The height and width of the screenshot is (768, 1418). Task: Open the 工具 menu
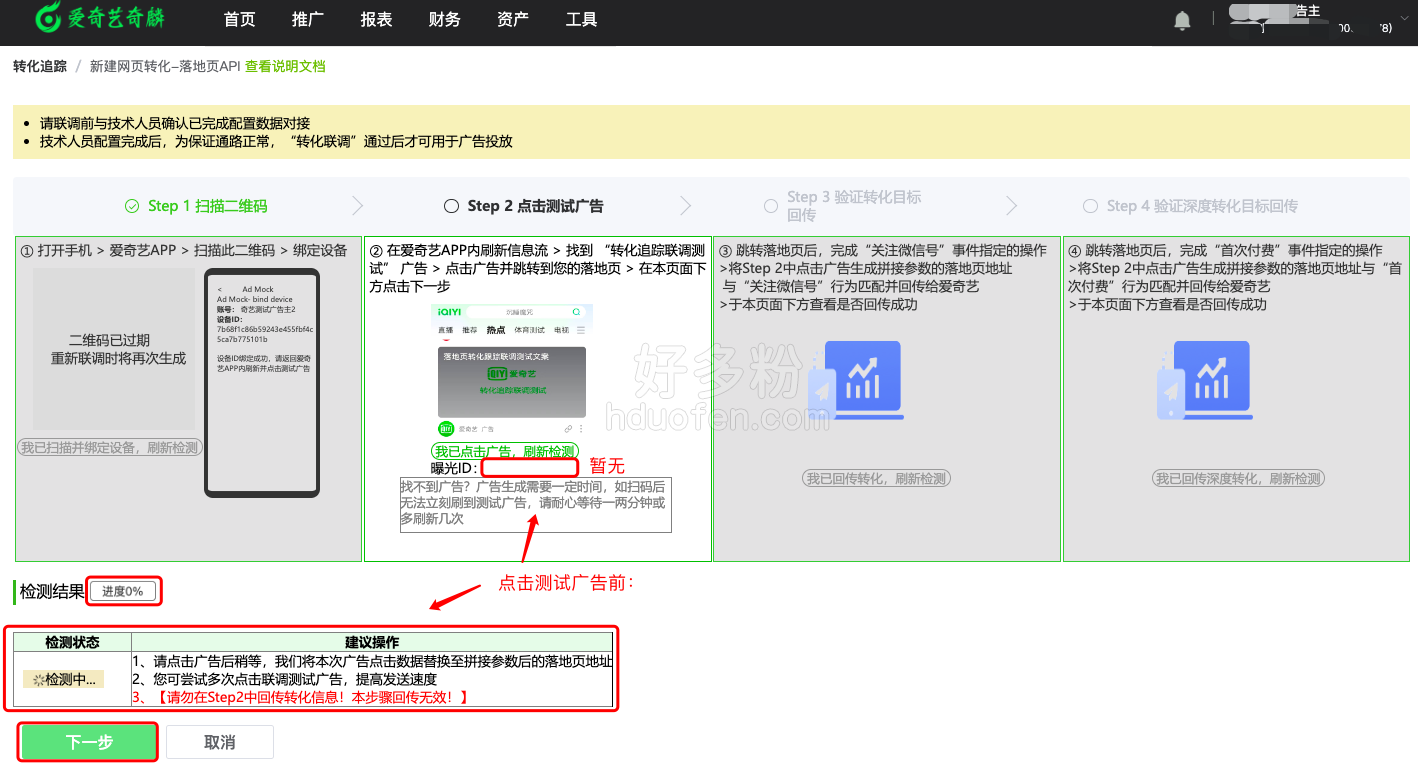pos(581,20)
